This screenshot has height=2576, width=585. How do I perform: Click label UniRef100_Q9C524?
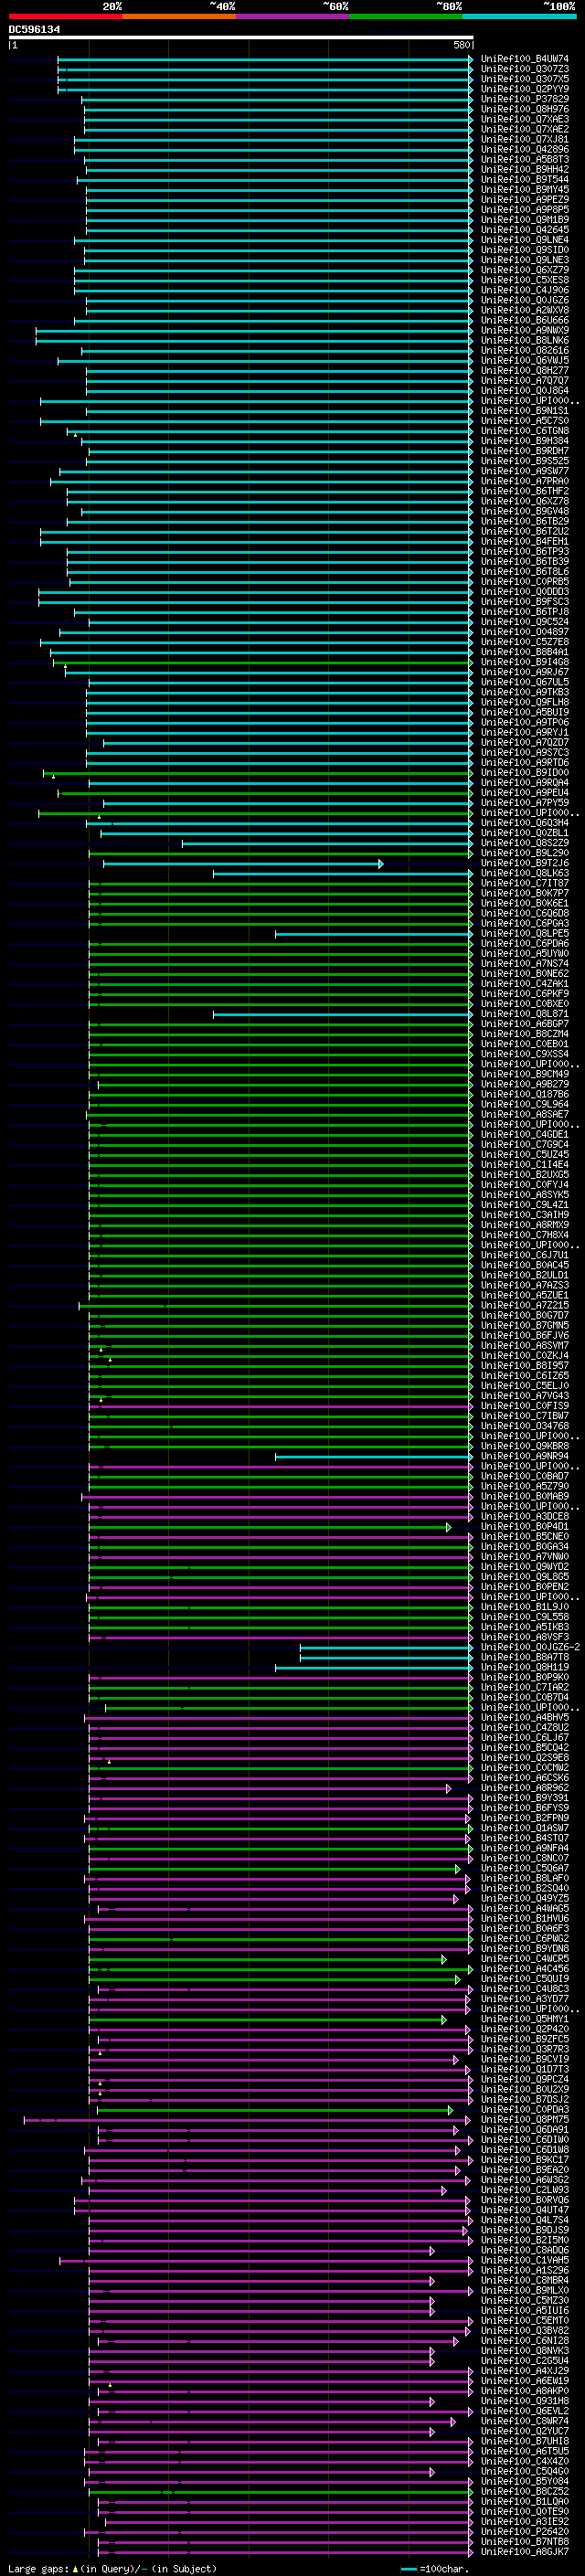tap(525, 621)
